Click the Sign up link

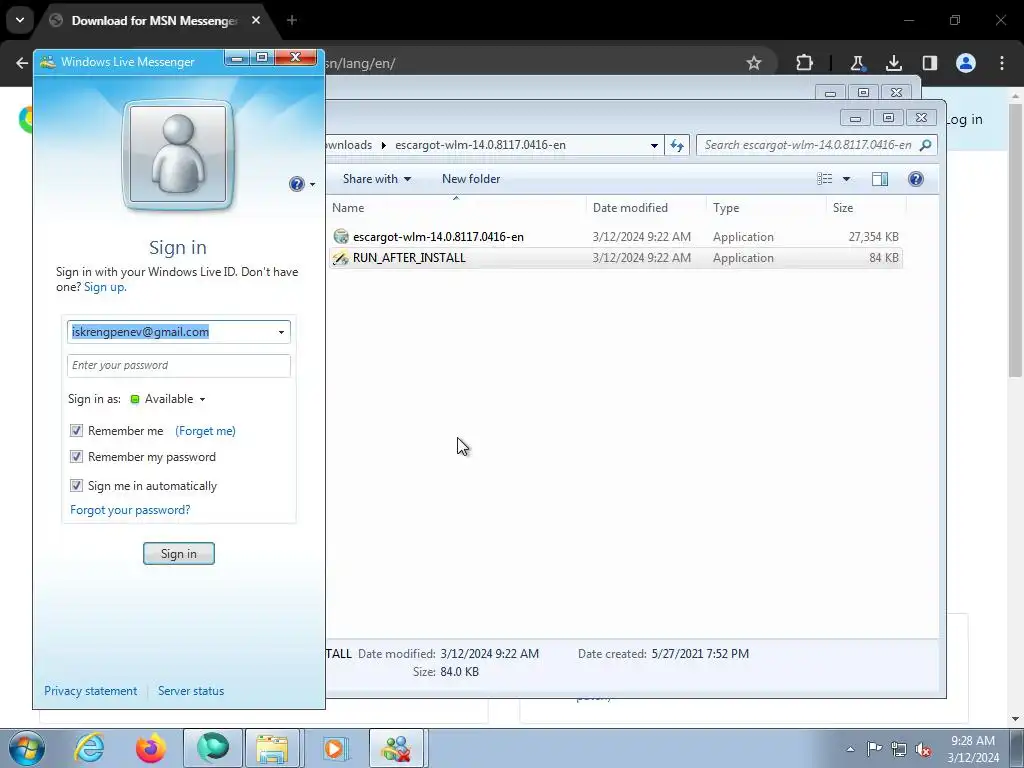click(105, 287)
